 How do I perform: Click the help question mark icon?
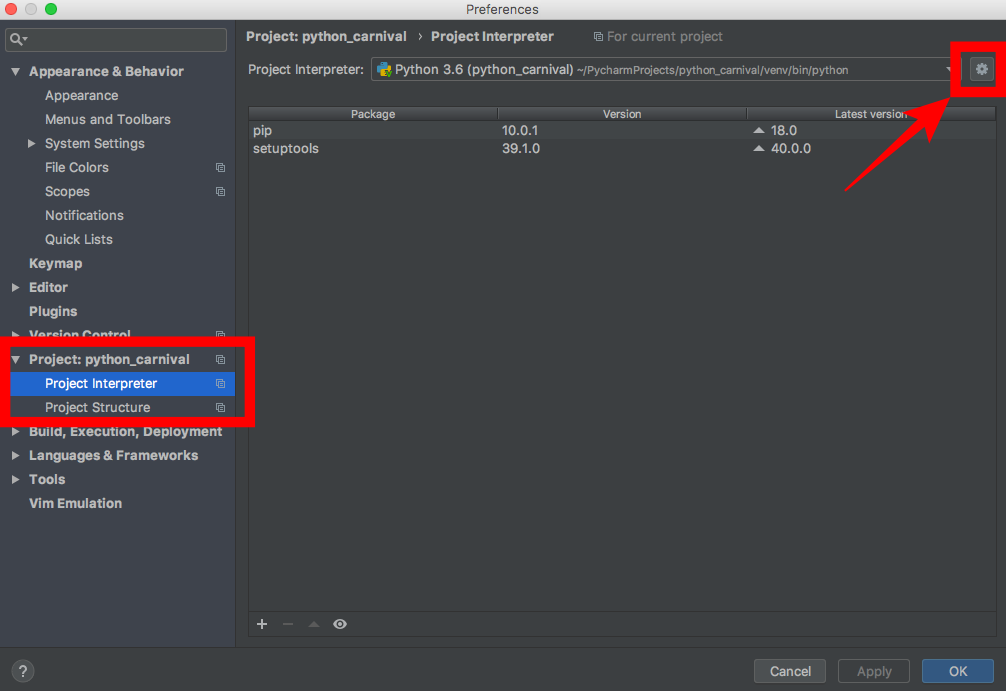pos(22,670)
